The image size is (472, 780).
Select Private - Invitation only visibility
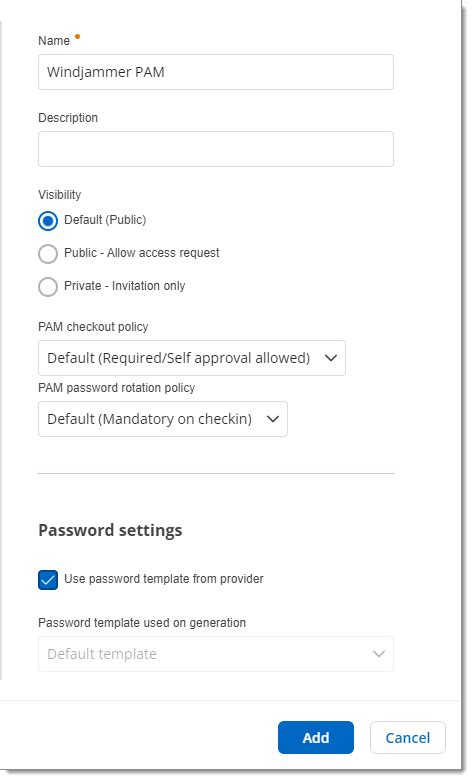click(48, 287)
